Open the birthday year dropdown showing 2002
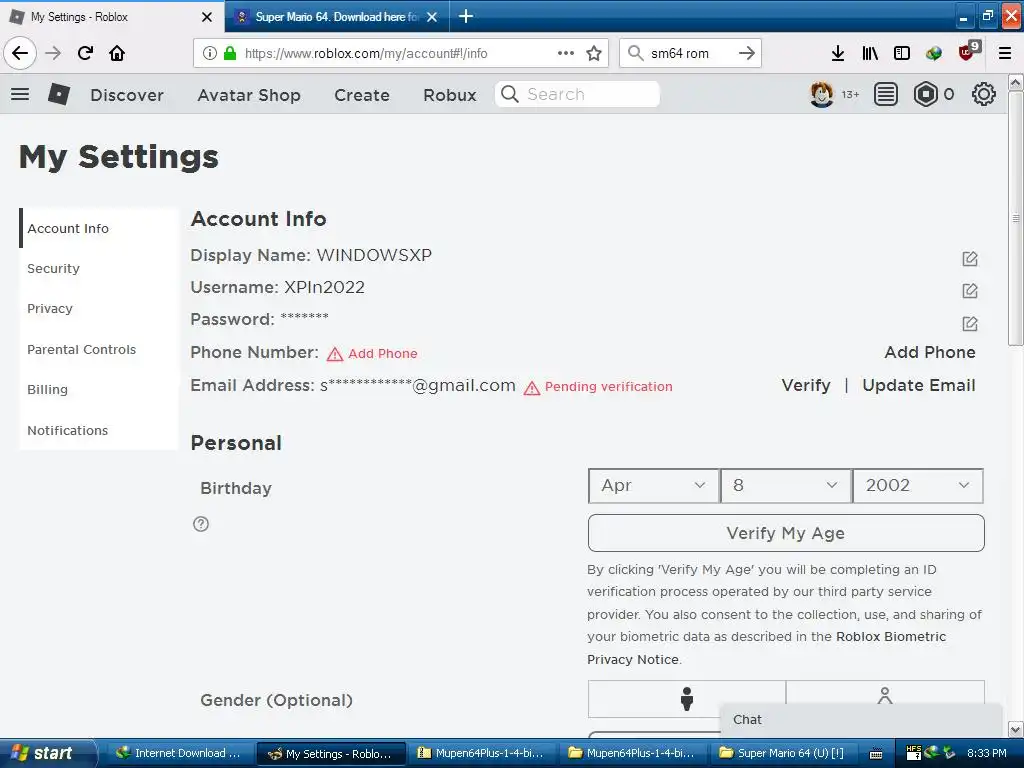 tap(918, 486)
